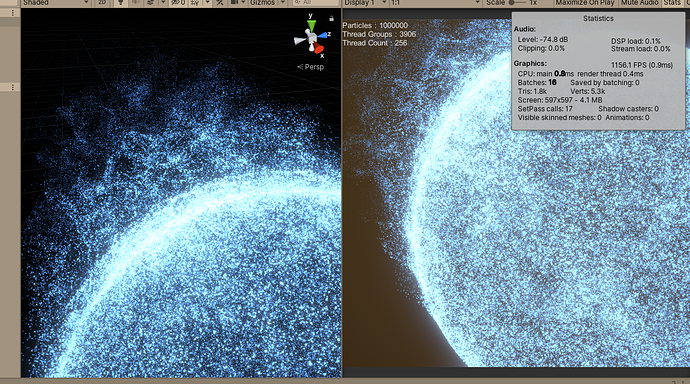Toggle the scene effects layers icon

click(x=150, y=2)
